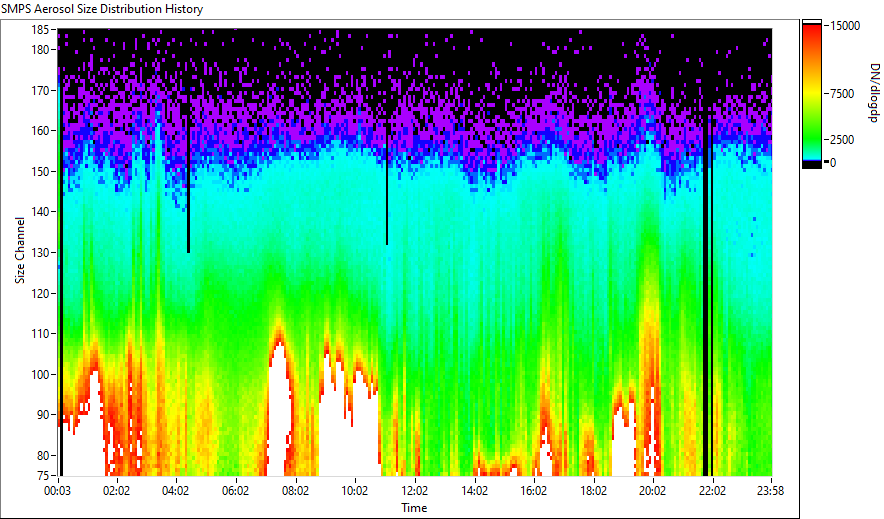Click the 75 size channel label
The width and height of the screenshot is (884, 519).
(43, 476)
